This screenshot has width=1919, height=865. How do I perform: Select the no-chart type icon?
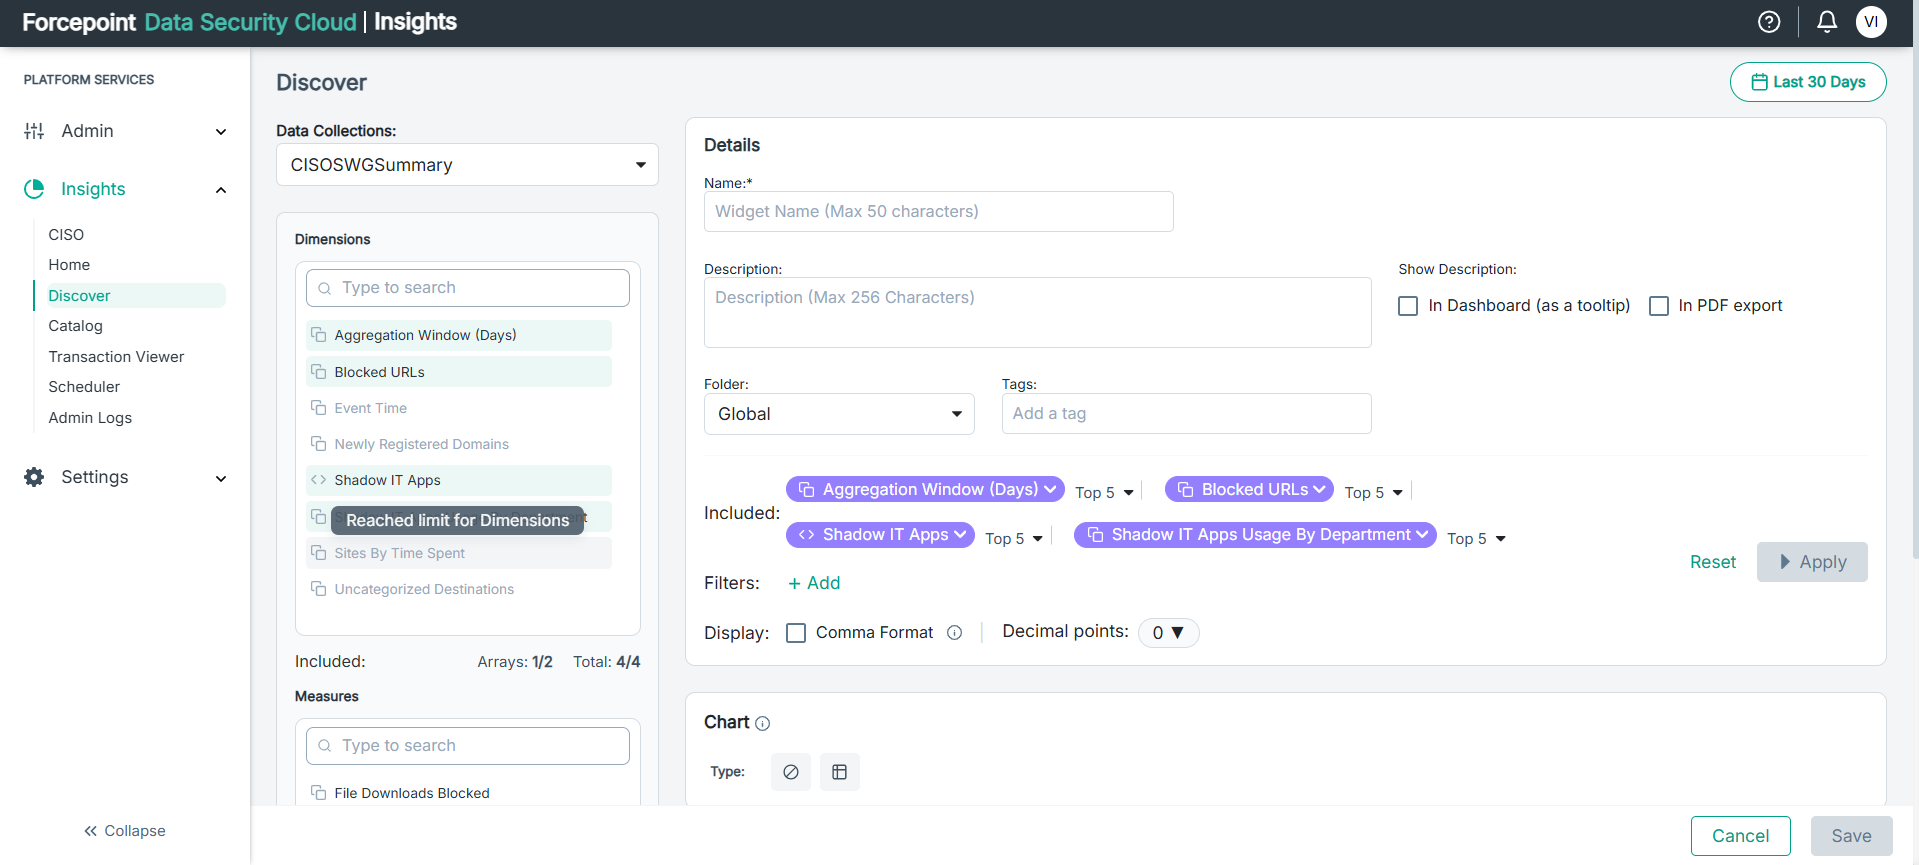[791, 772]
